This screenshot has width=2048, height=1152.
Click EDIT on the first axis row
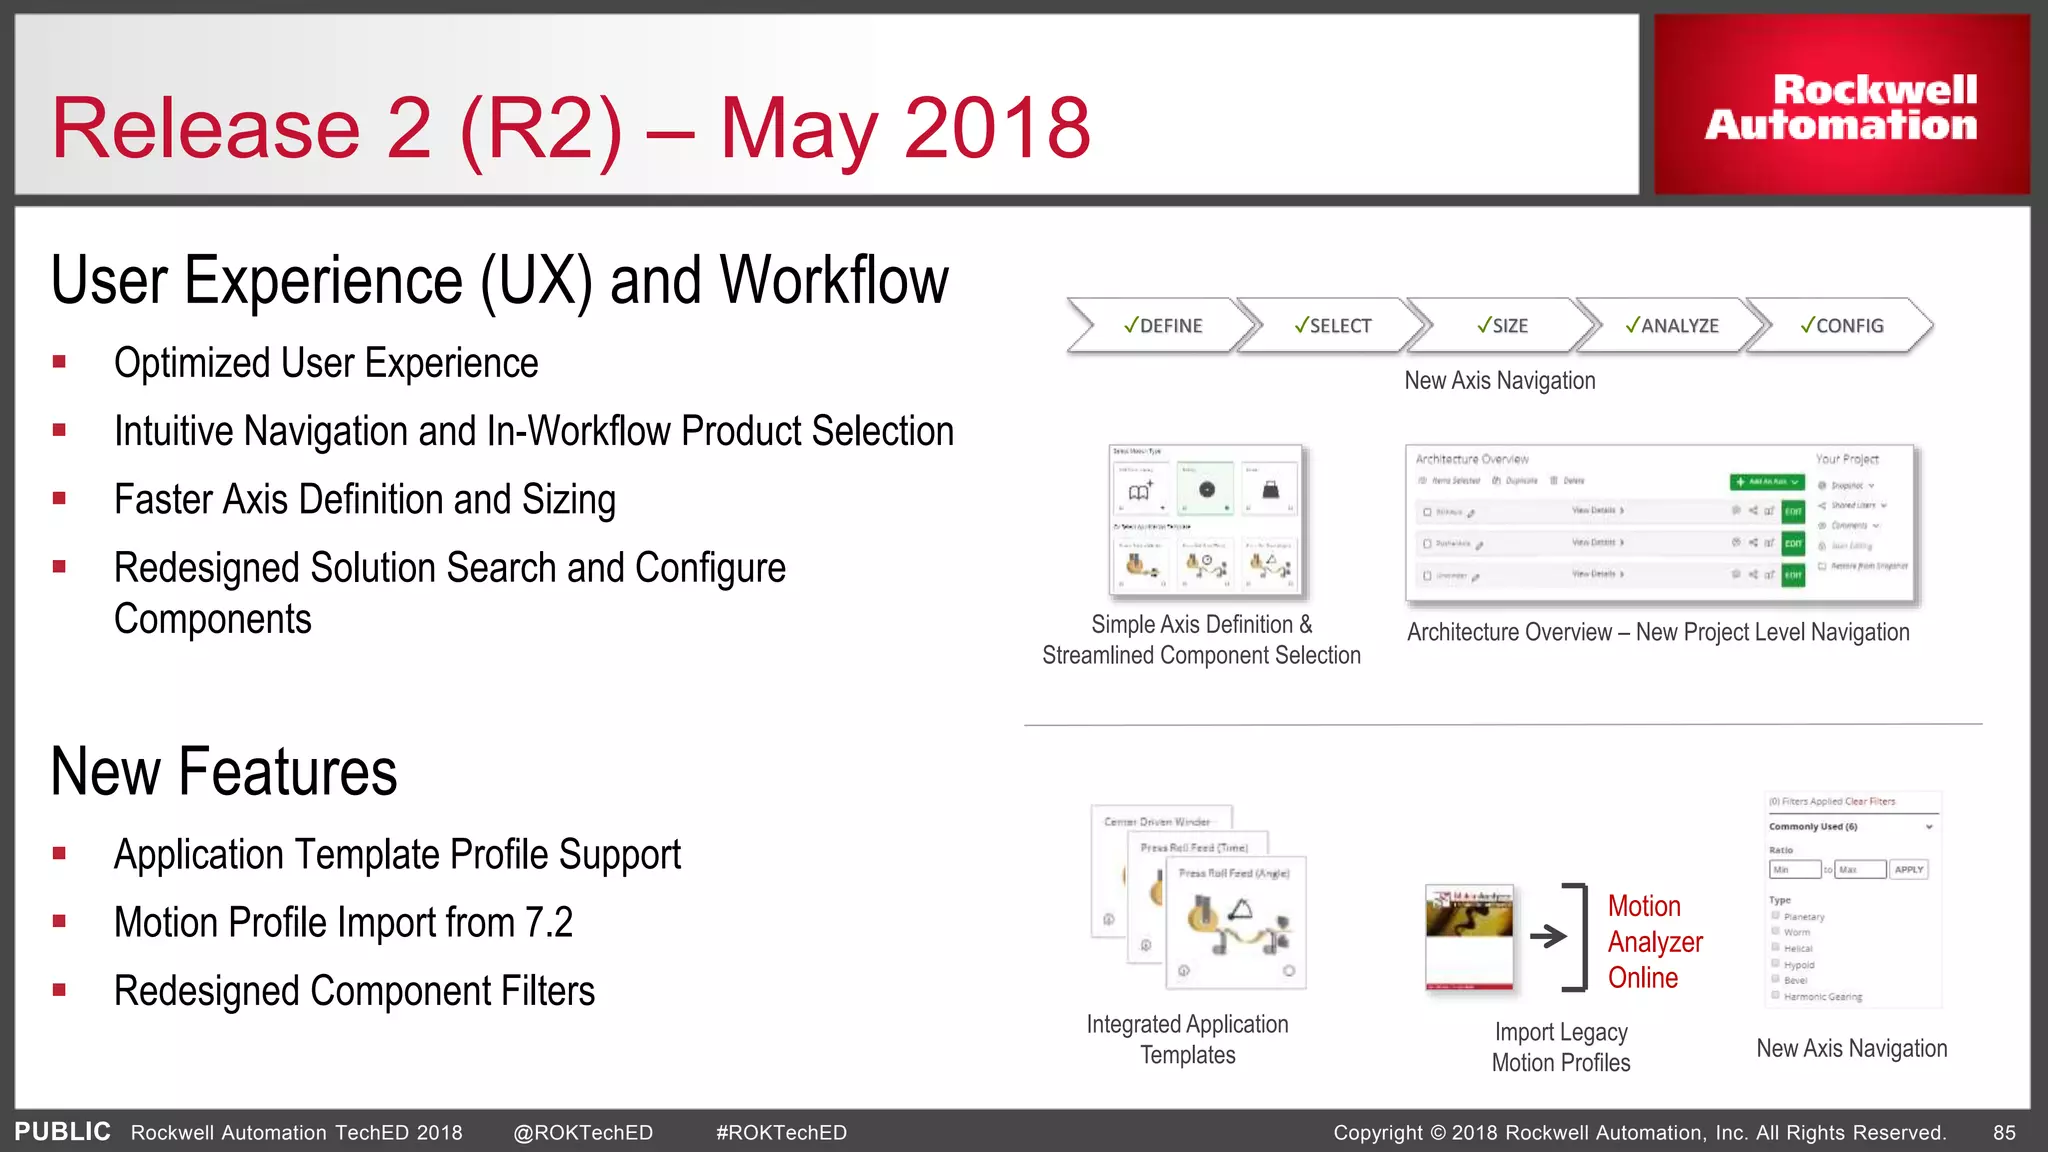tap(1793, 512)
